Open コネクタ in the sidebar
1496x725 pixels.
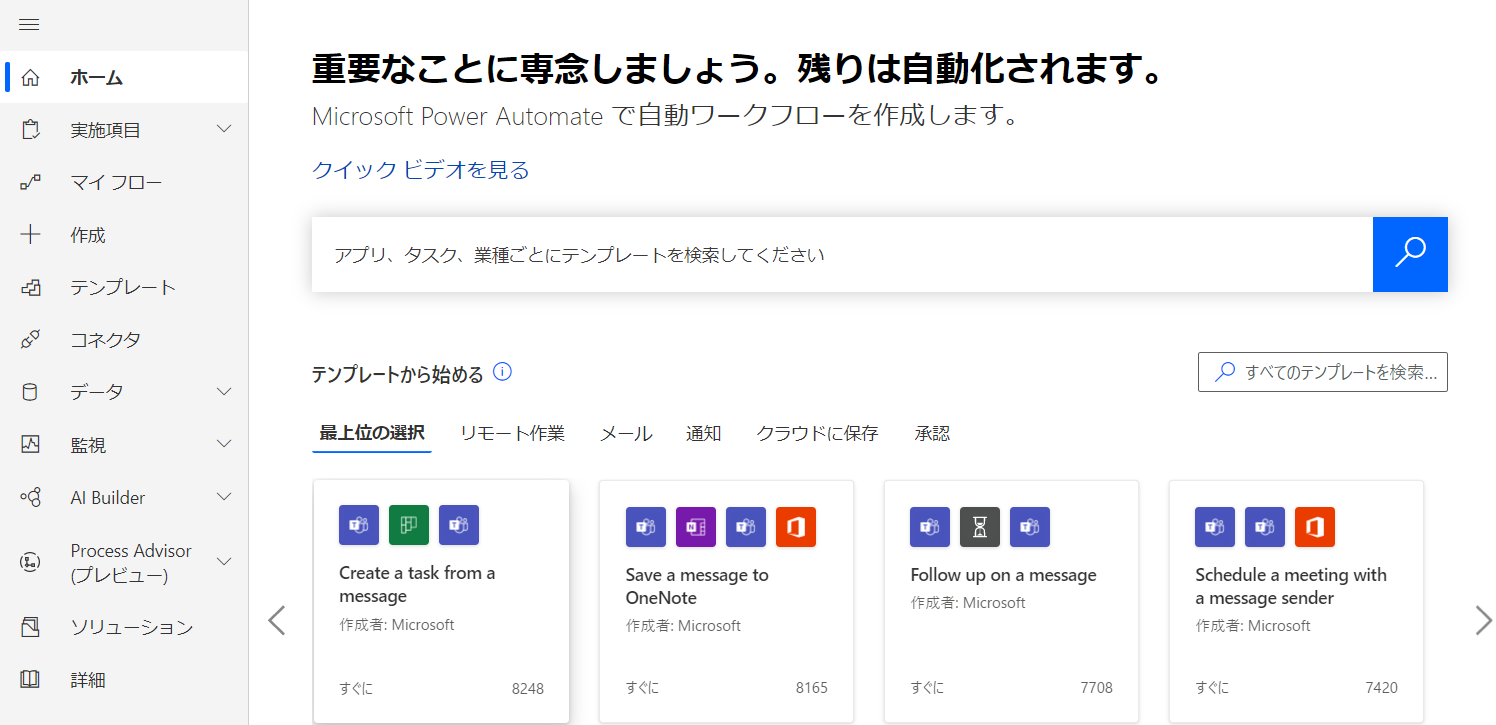coord(124,339)
